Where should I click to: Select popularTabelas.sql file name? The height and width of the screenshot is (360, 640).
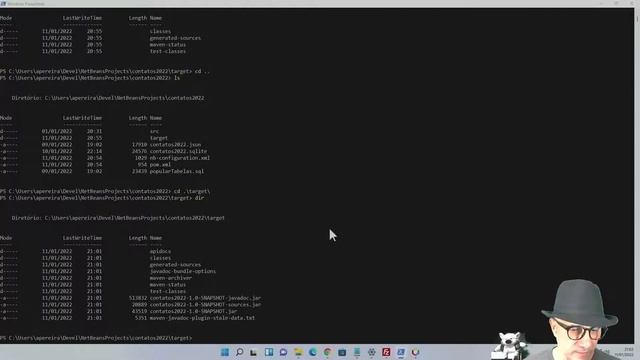pyautogui.click(x=177, y=171)
